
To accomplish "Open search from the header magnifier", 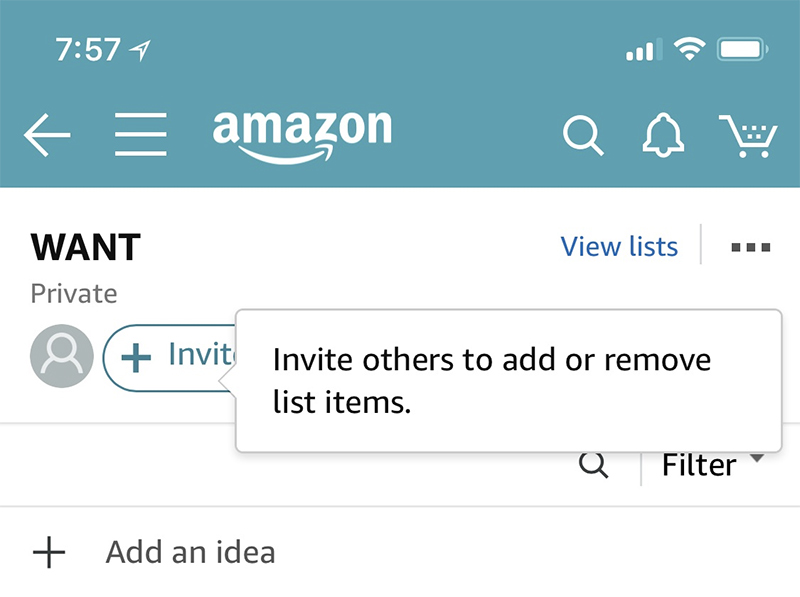I will pos(583,135).
